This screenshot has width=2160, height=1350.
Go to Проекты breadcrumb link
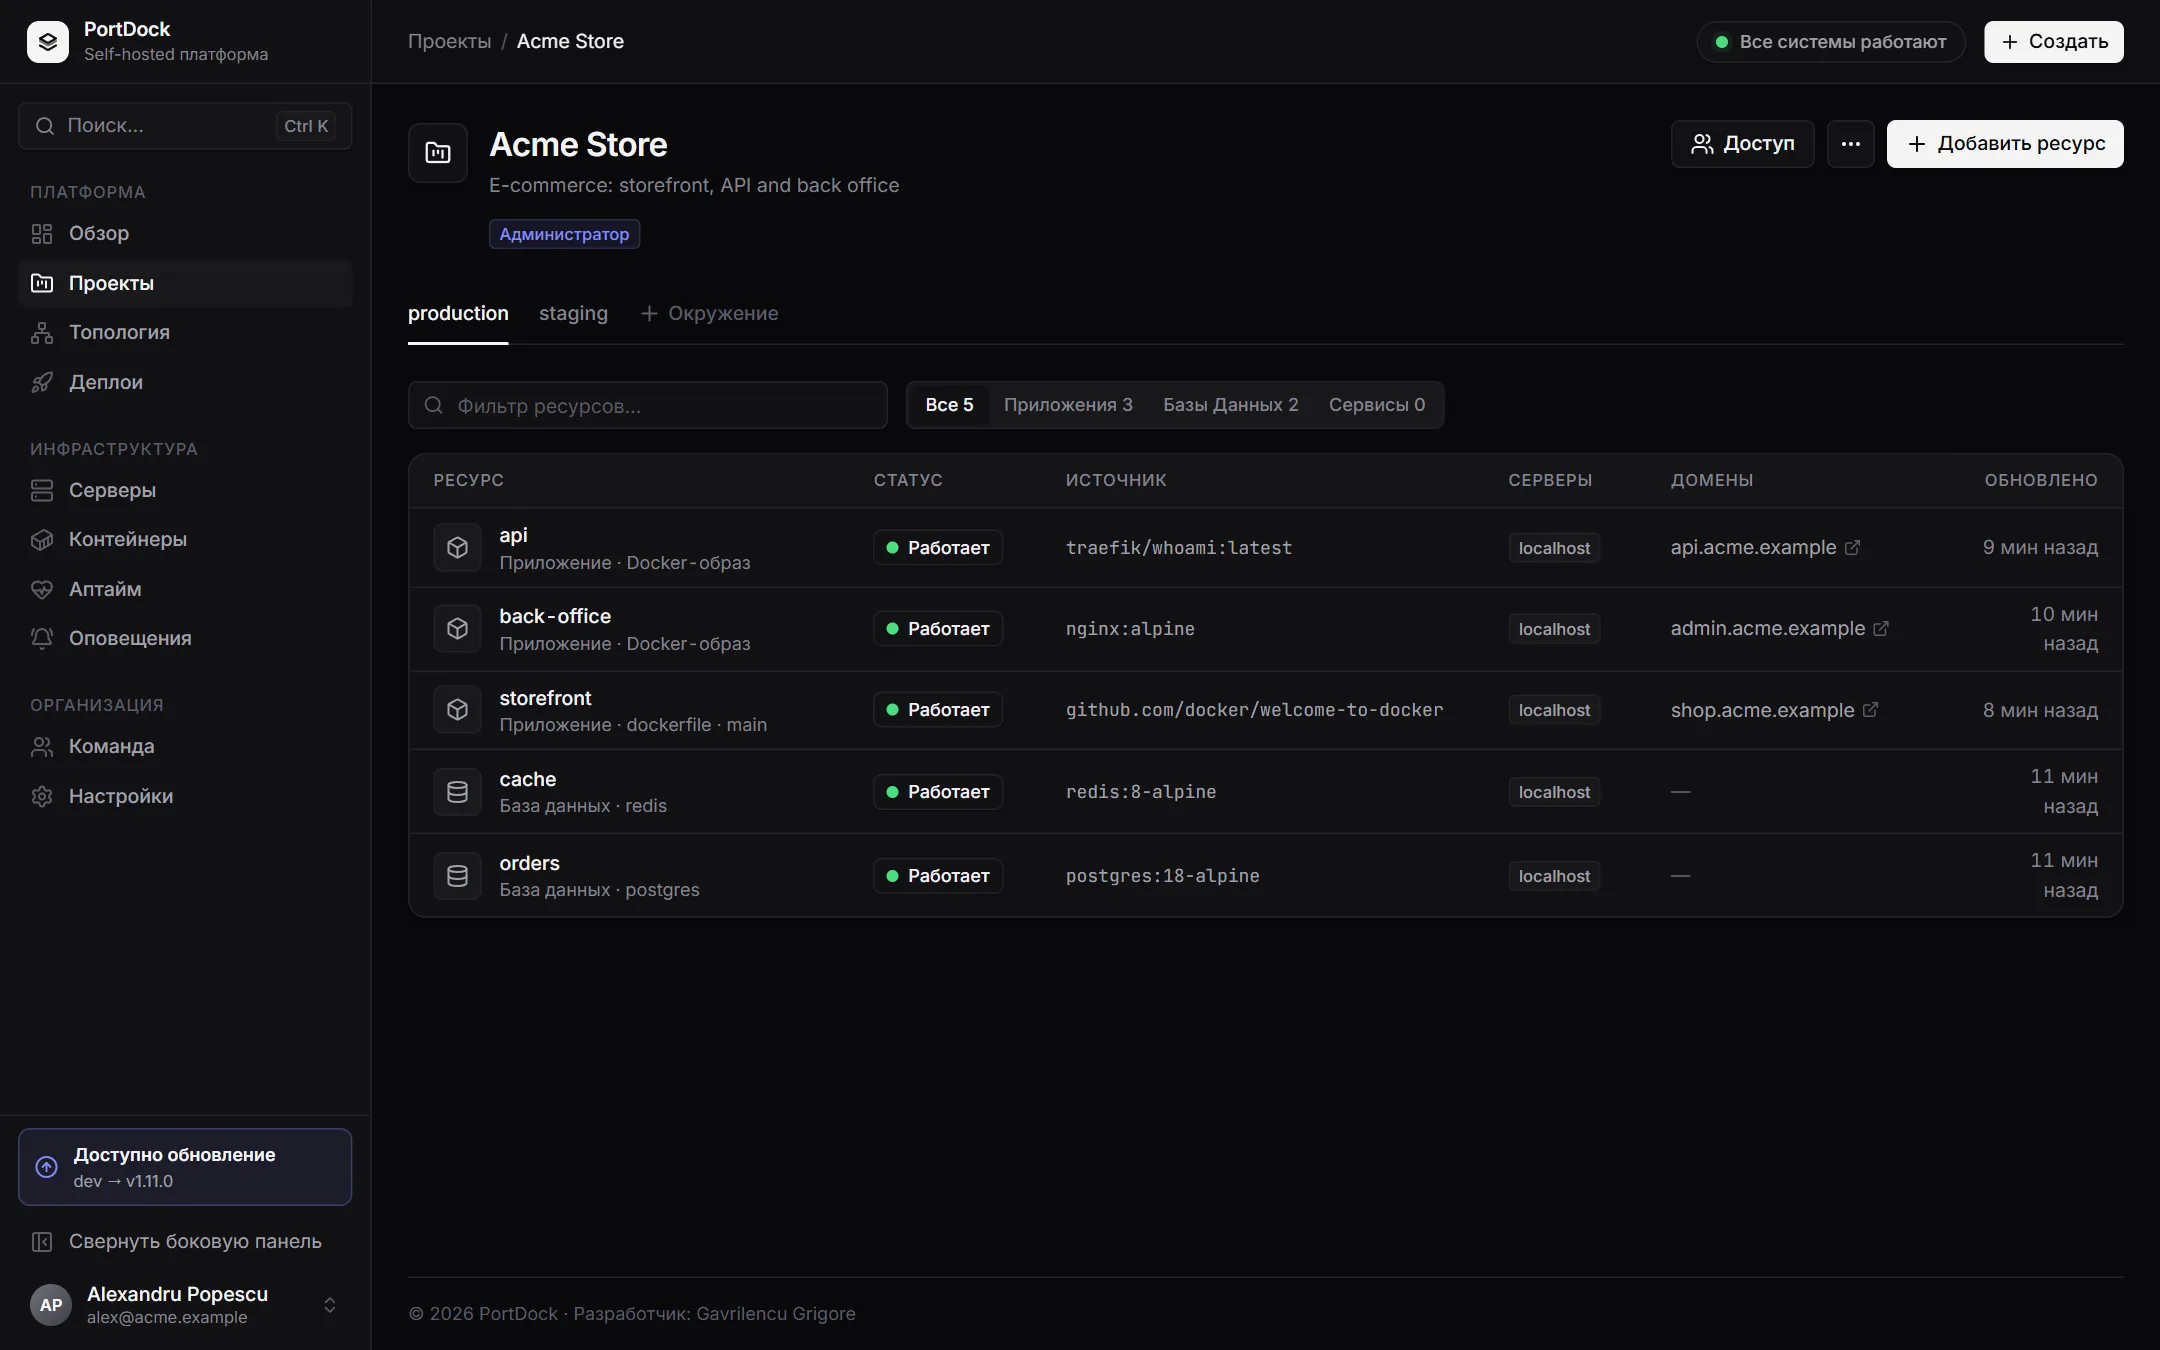(449, 42)
